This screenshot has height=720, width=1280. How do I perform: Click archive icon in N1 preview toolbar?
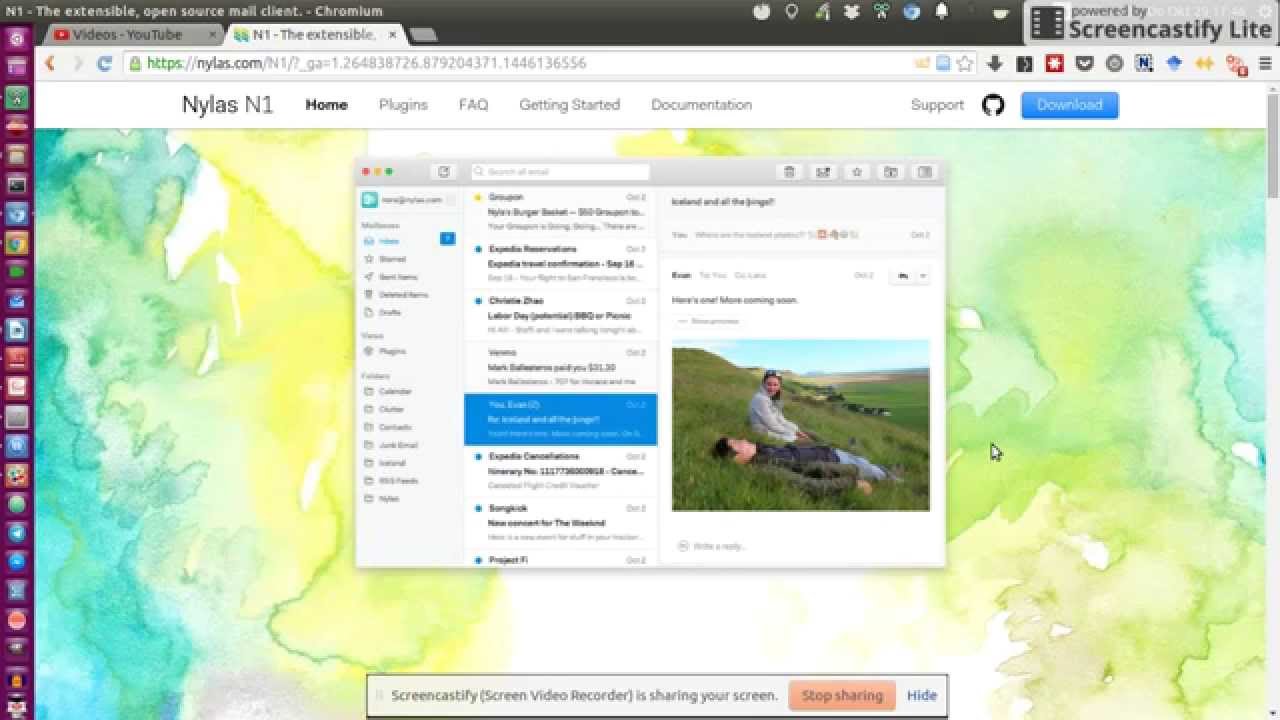823,172
